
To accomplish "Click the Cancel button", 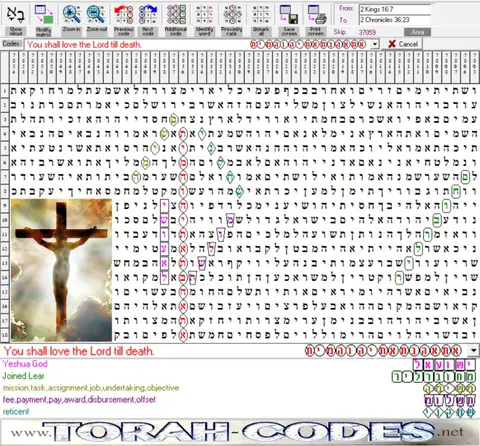I will tap(402, 44).
